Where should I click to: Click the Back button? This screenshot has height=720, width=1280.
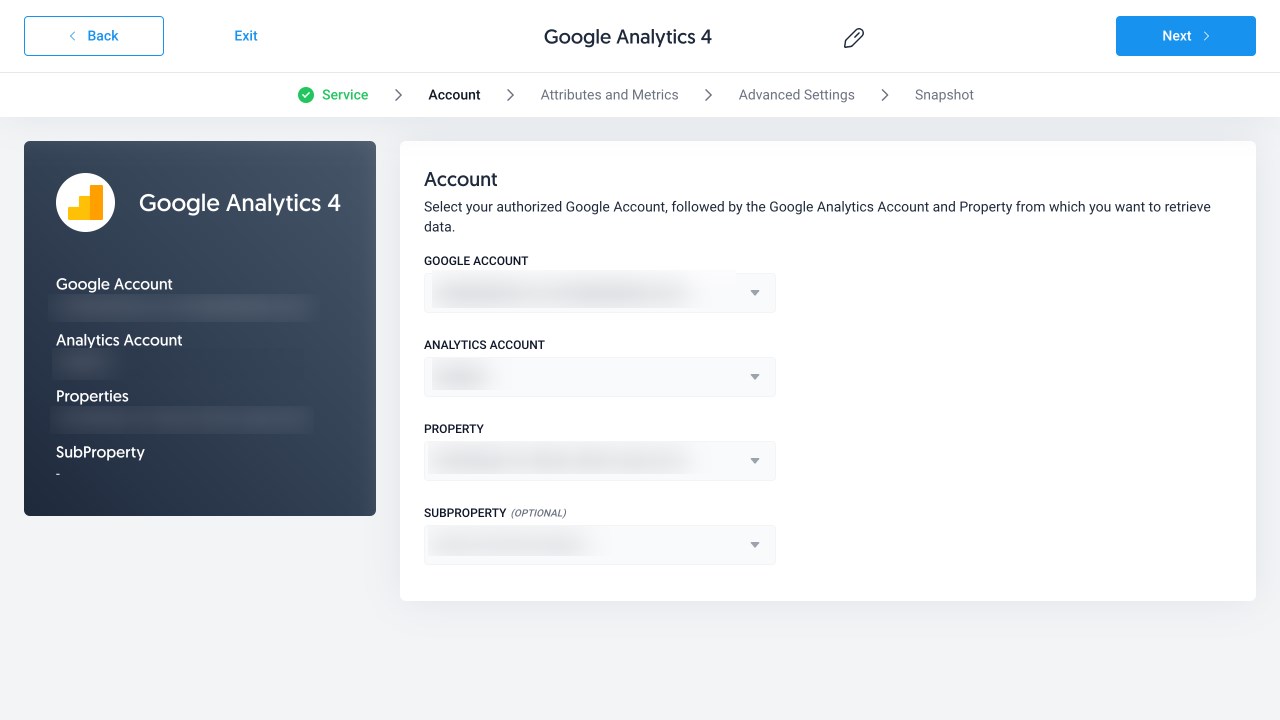click(94, 36)
